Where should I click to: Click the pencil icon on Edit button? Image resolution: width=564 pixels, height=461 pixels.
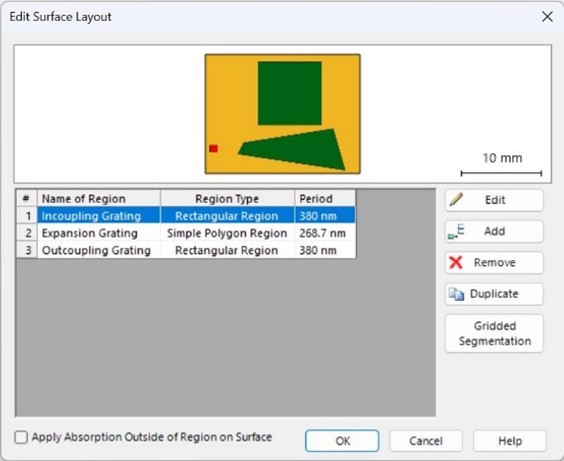pos(456,200)
